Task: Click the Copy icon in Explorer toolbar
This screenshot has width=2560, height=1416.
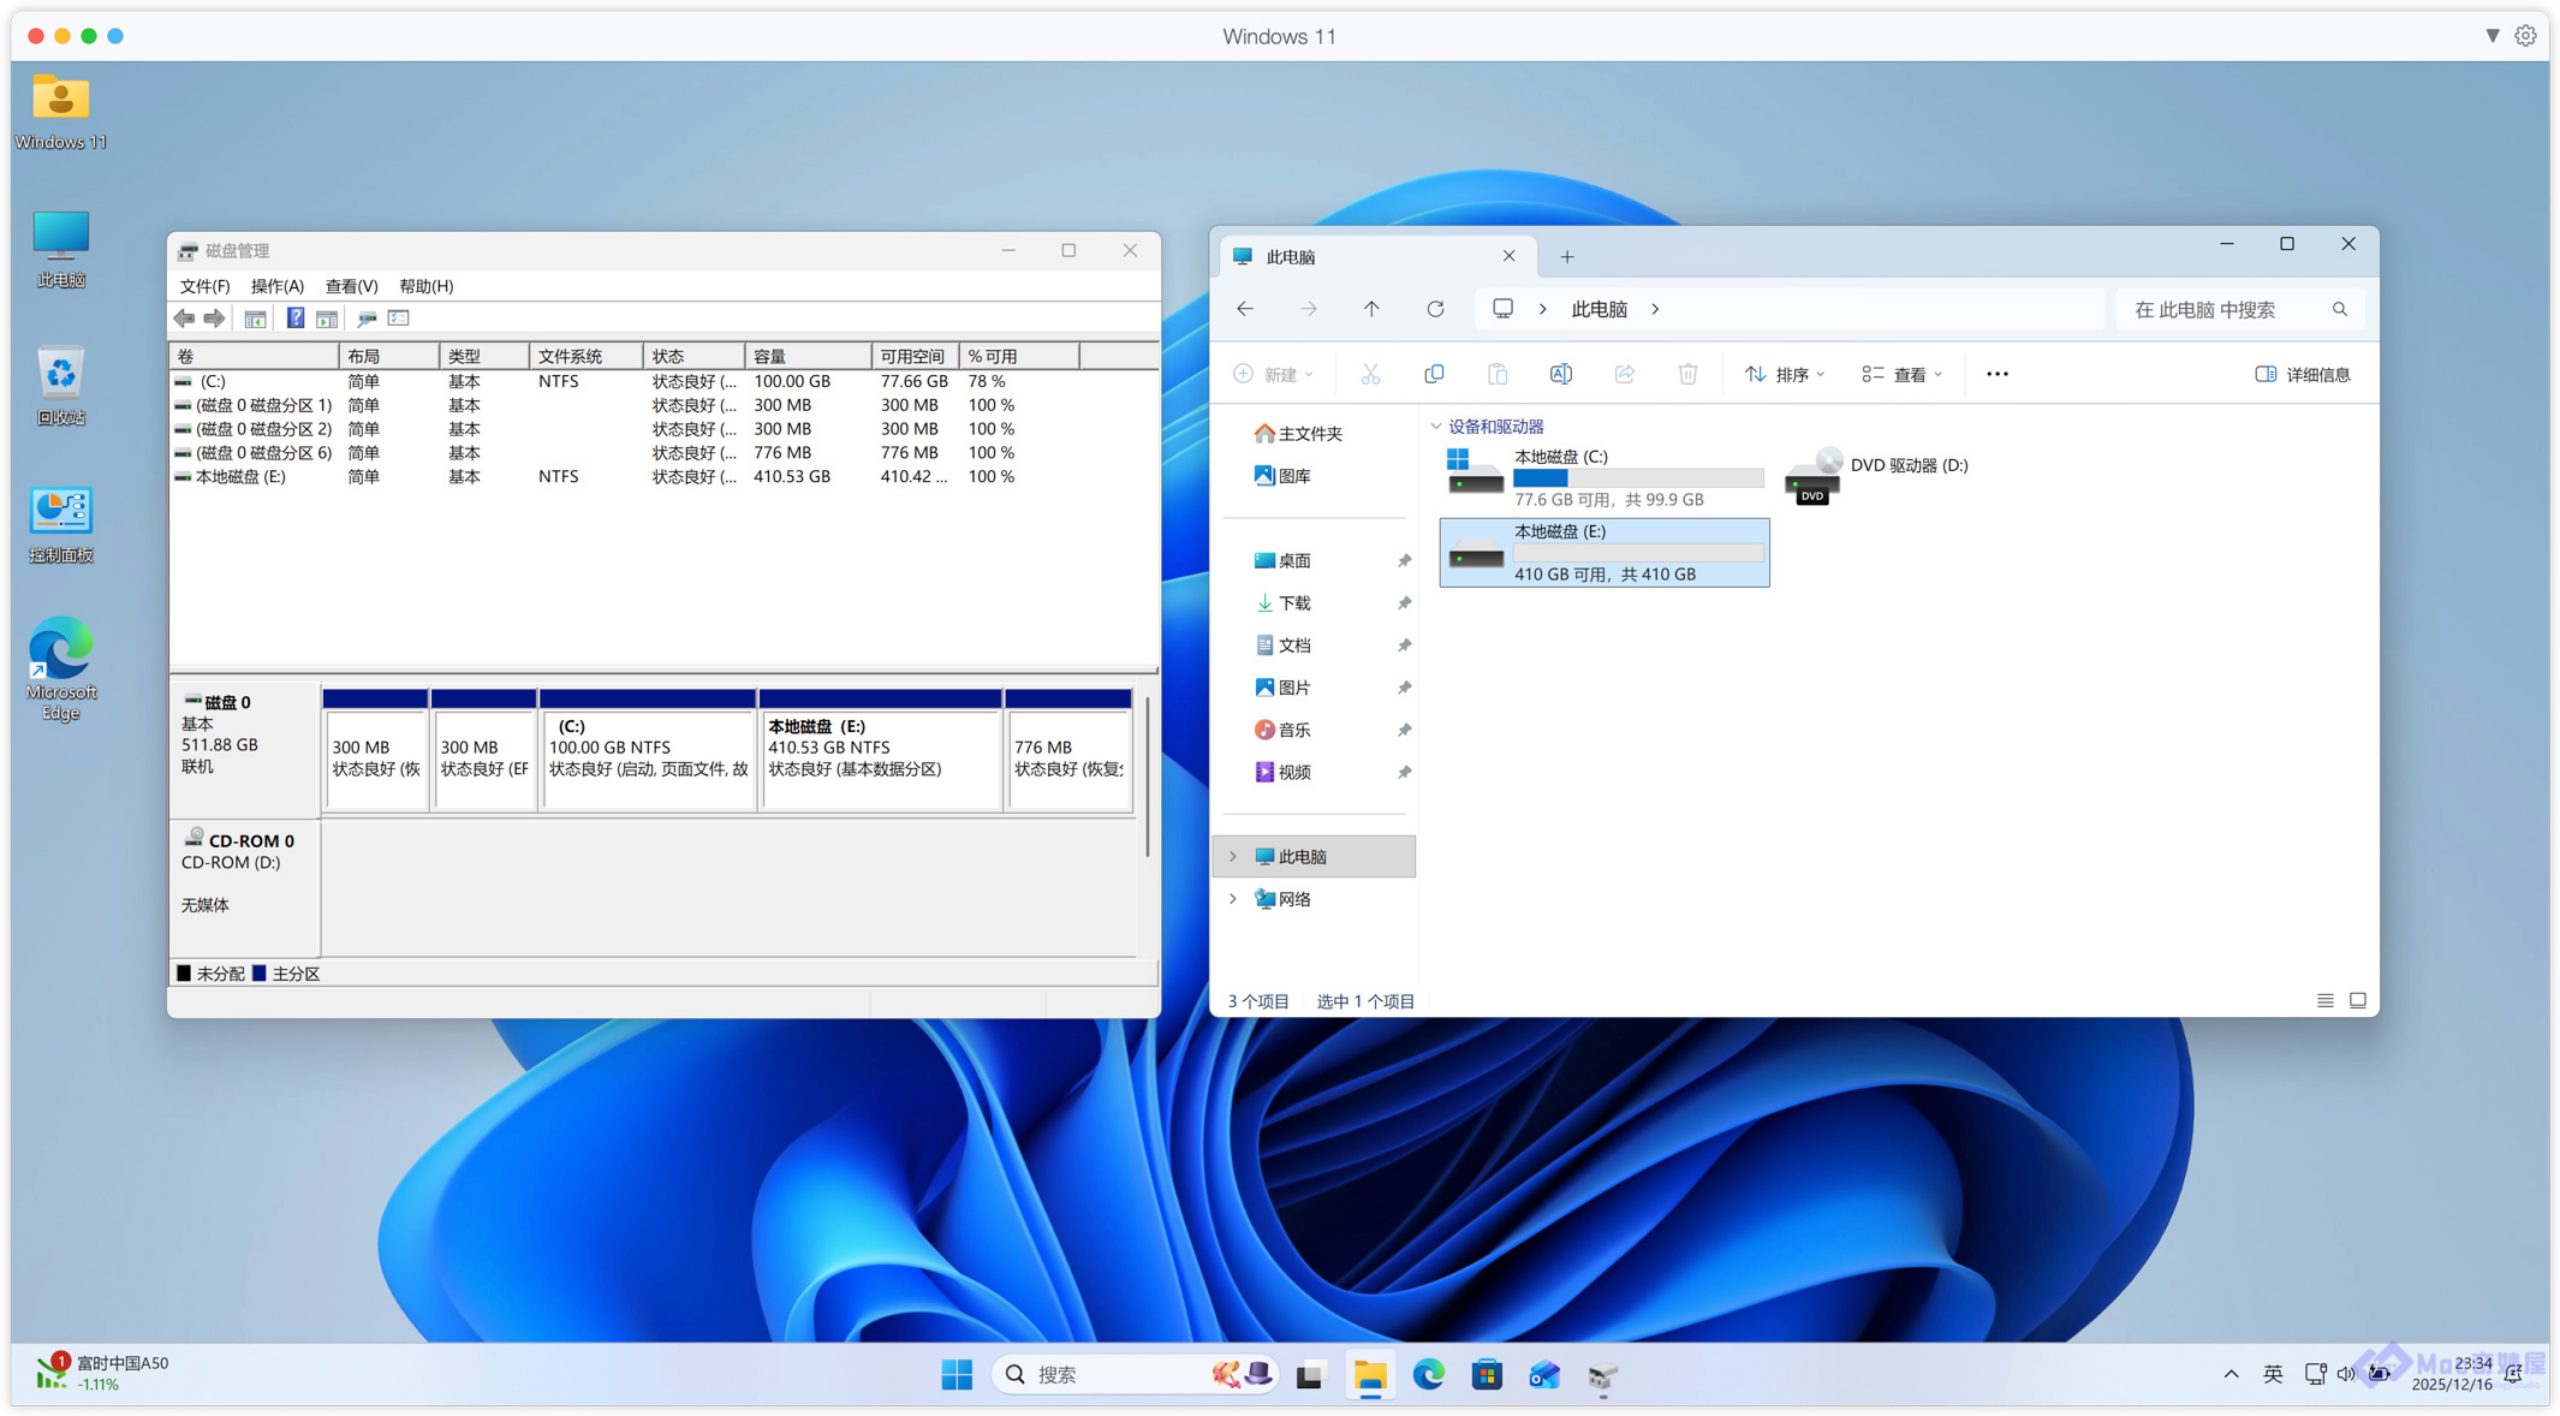Action: (1433, 374)
